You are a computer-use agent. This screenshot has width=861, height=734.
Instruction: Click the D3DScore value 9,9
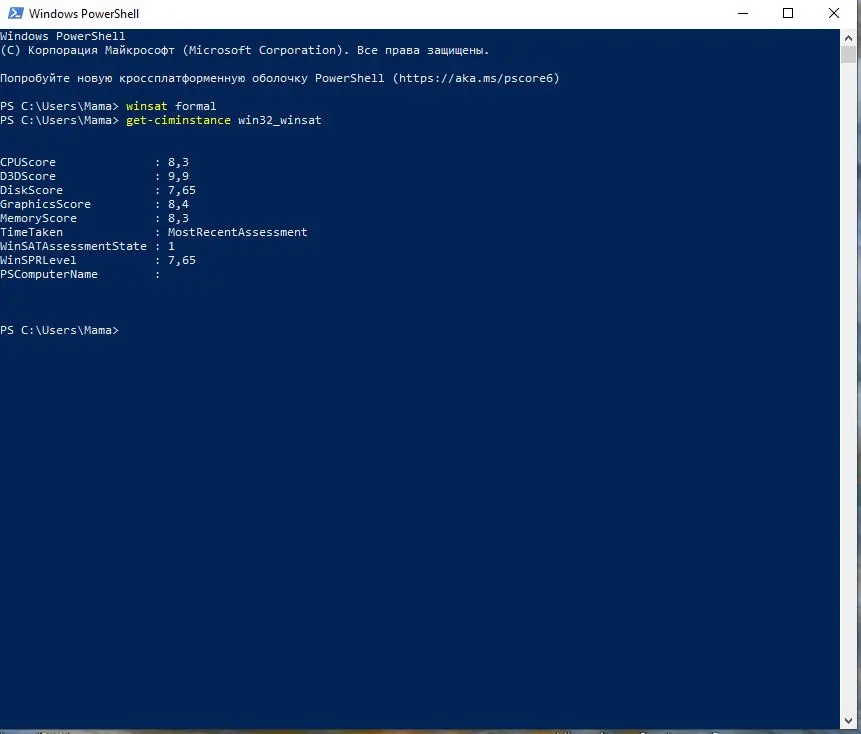(x=178, y=176)
